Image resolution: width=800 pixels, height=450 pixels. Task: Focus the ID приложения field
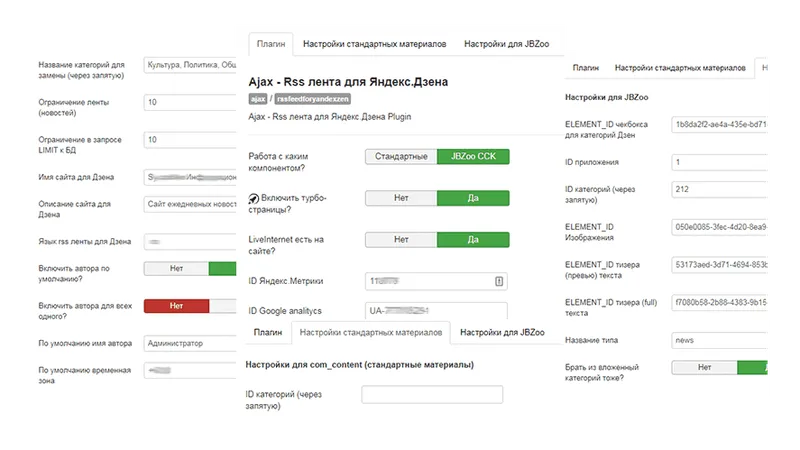[x=719, y=162]
